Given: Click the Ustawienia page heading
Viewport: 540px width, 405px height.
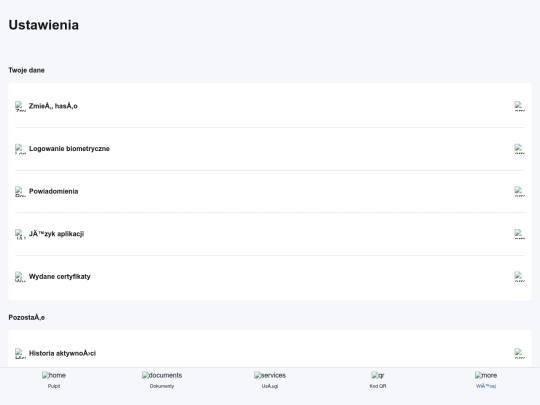Looking at the screenshot, I should tap(44, 25).
